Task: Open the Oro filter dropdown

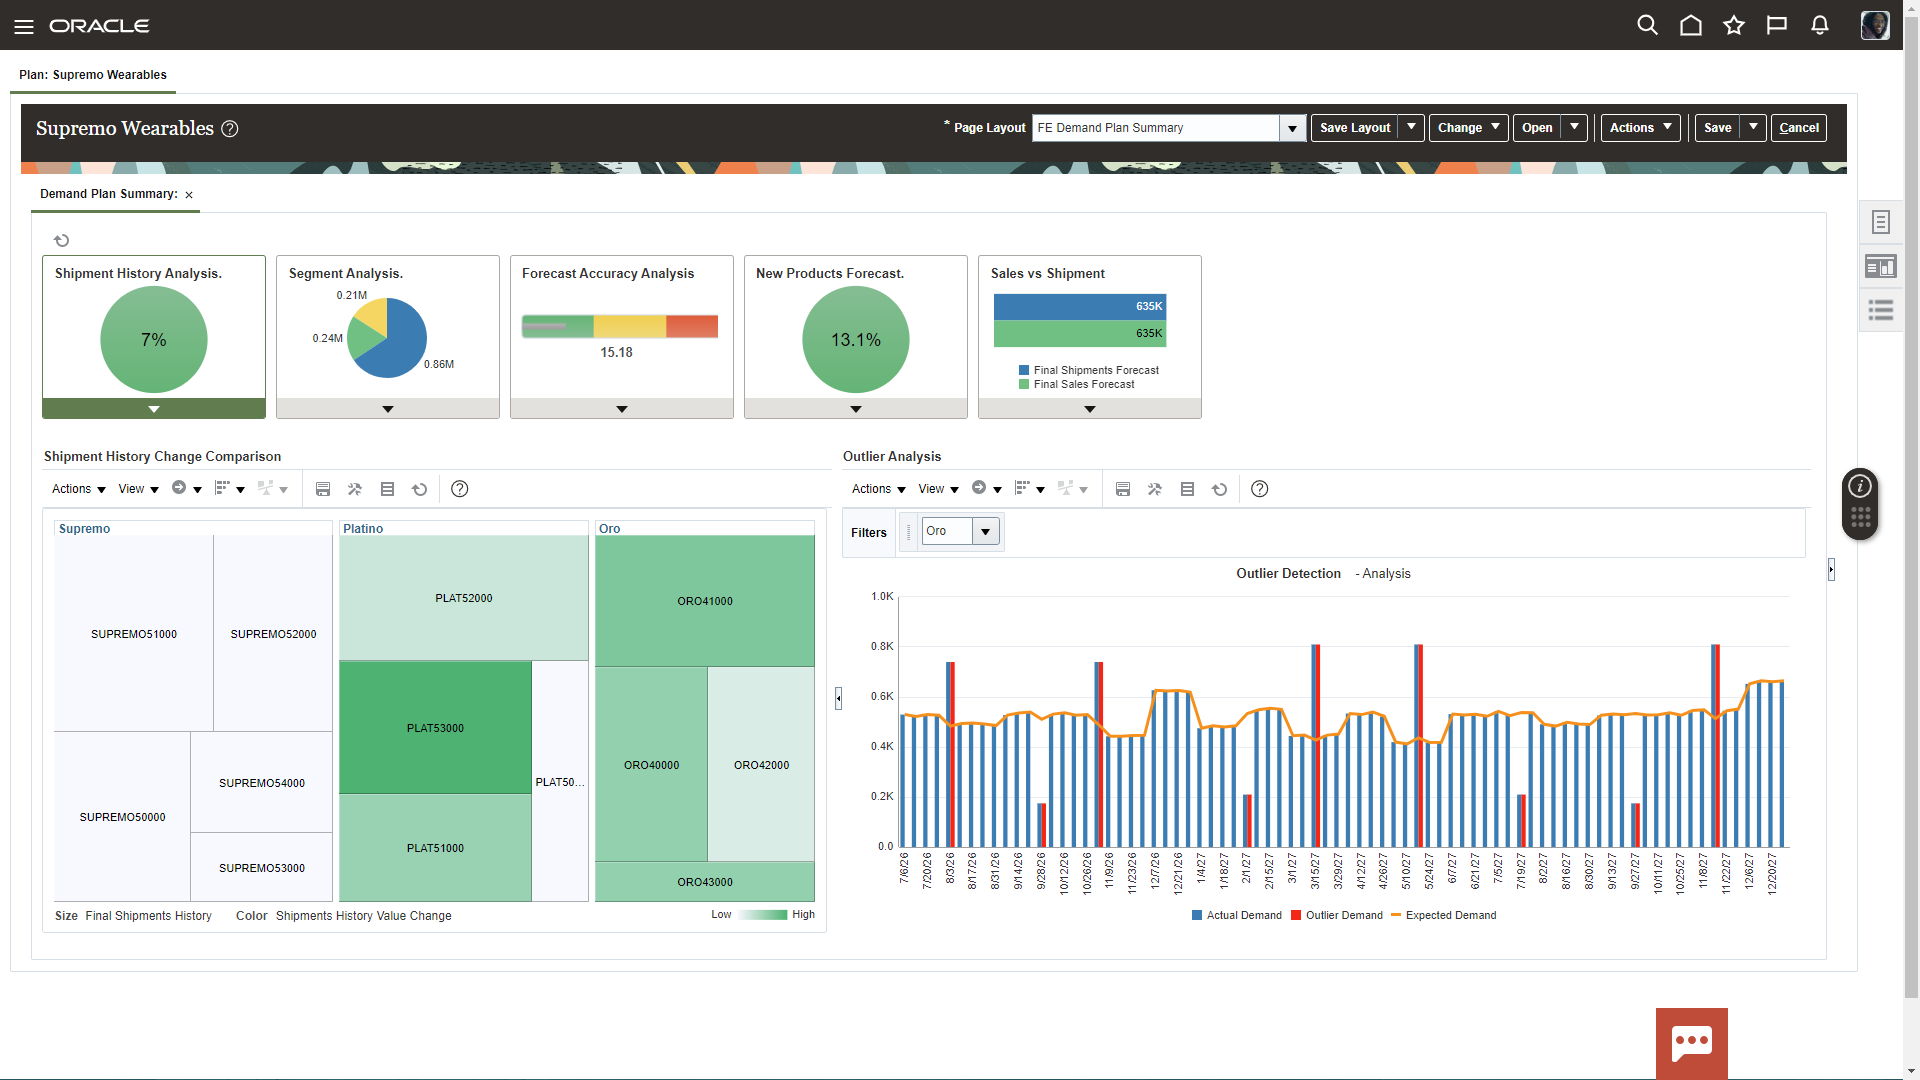Action: (x=985, y=531)
